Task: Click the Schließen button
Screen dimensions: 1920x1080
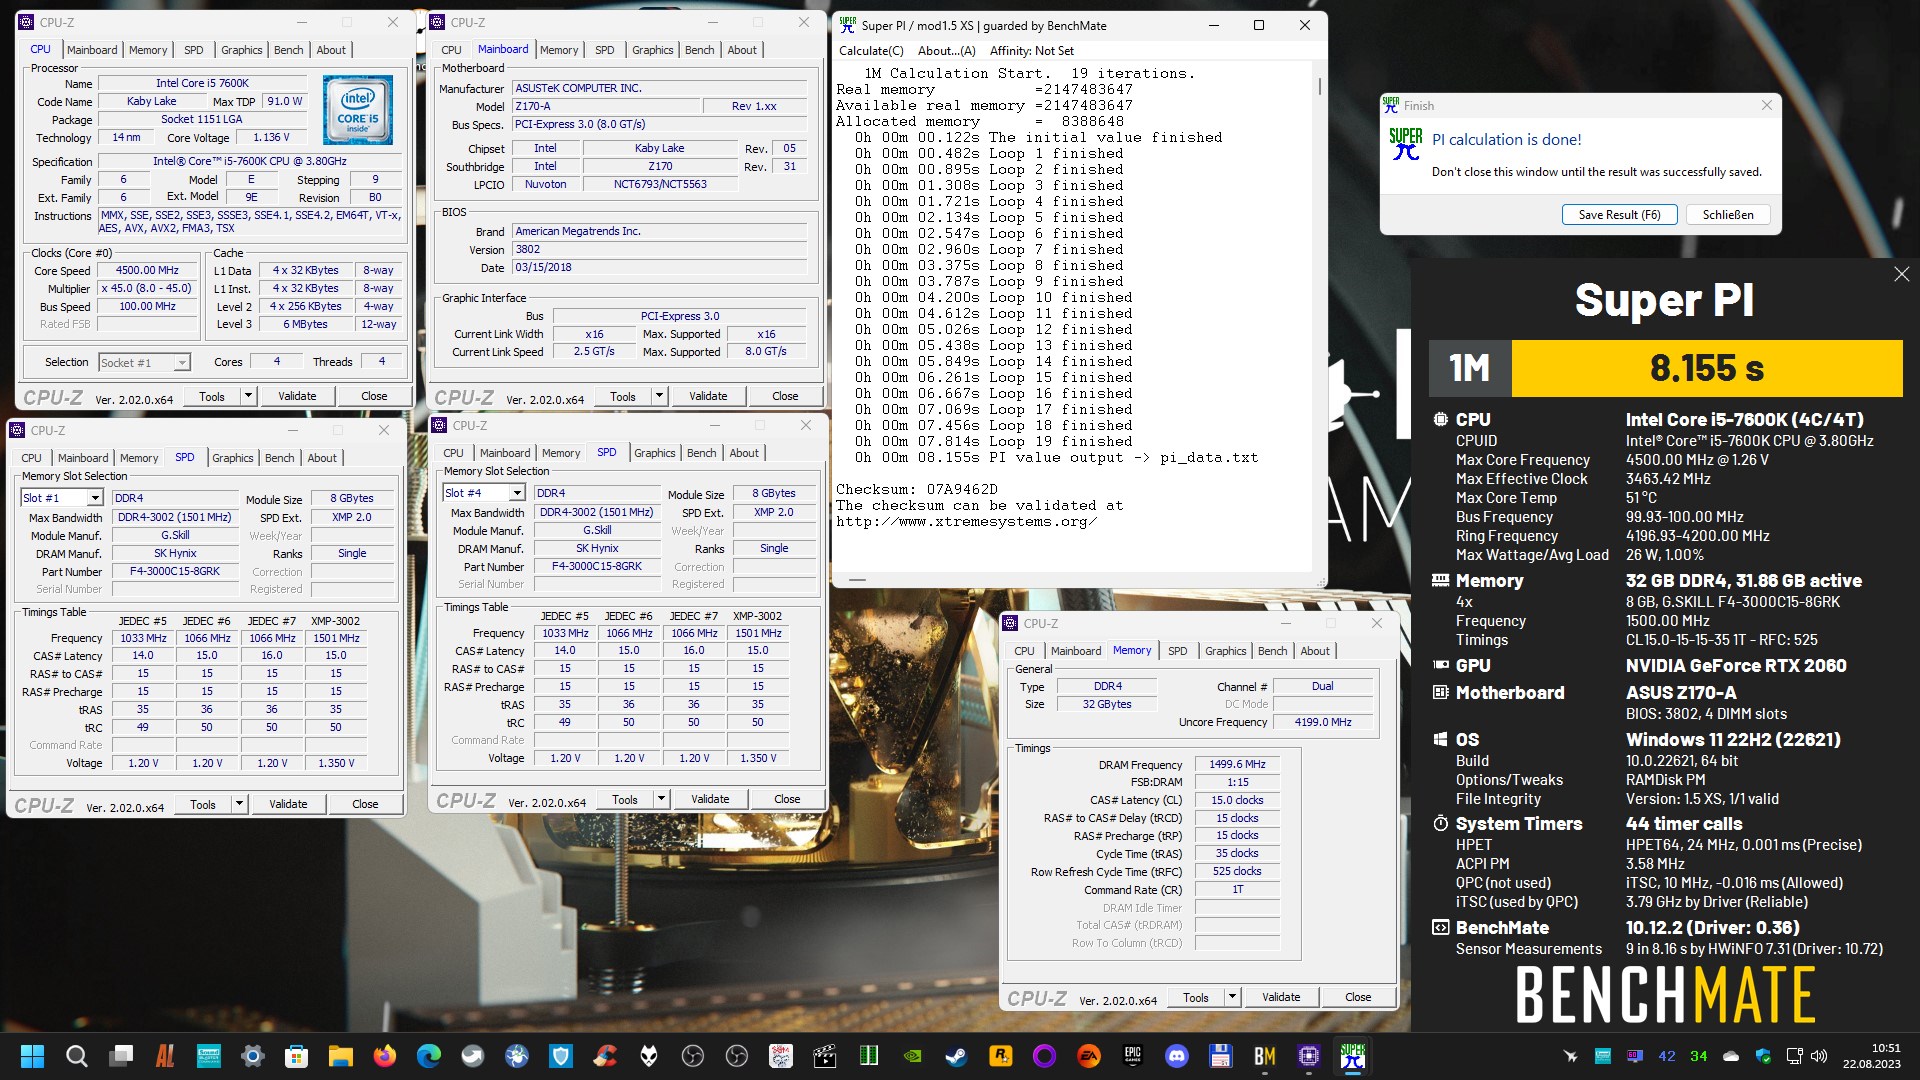Action: pos(1728,215)
